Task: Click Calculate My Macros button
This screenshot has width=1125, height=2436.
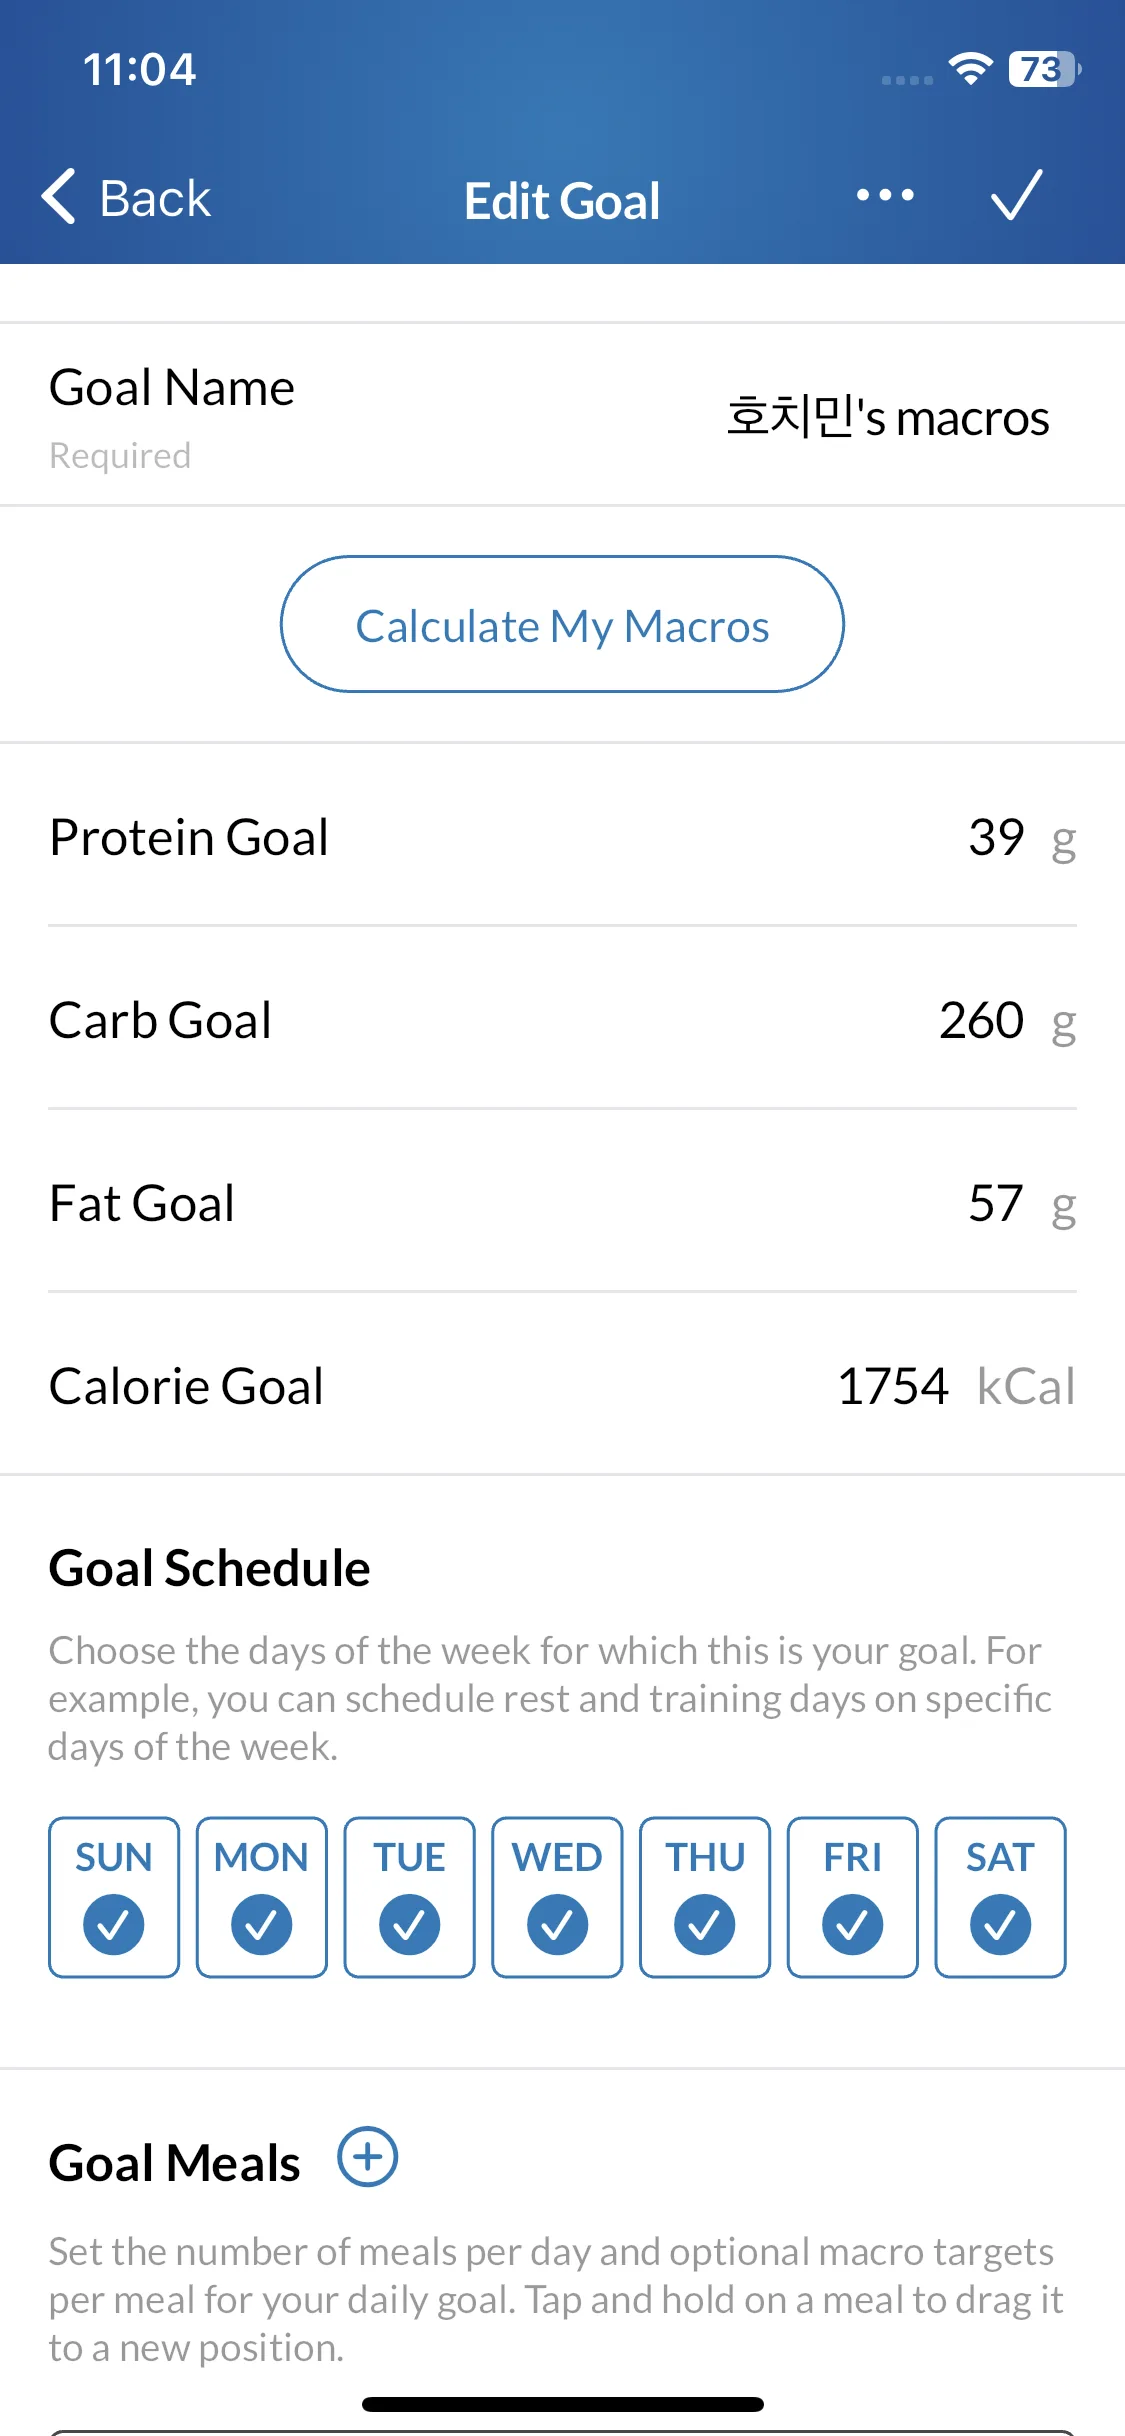Action: [562, 624]
